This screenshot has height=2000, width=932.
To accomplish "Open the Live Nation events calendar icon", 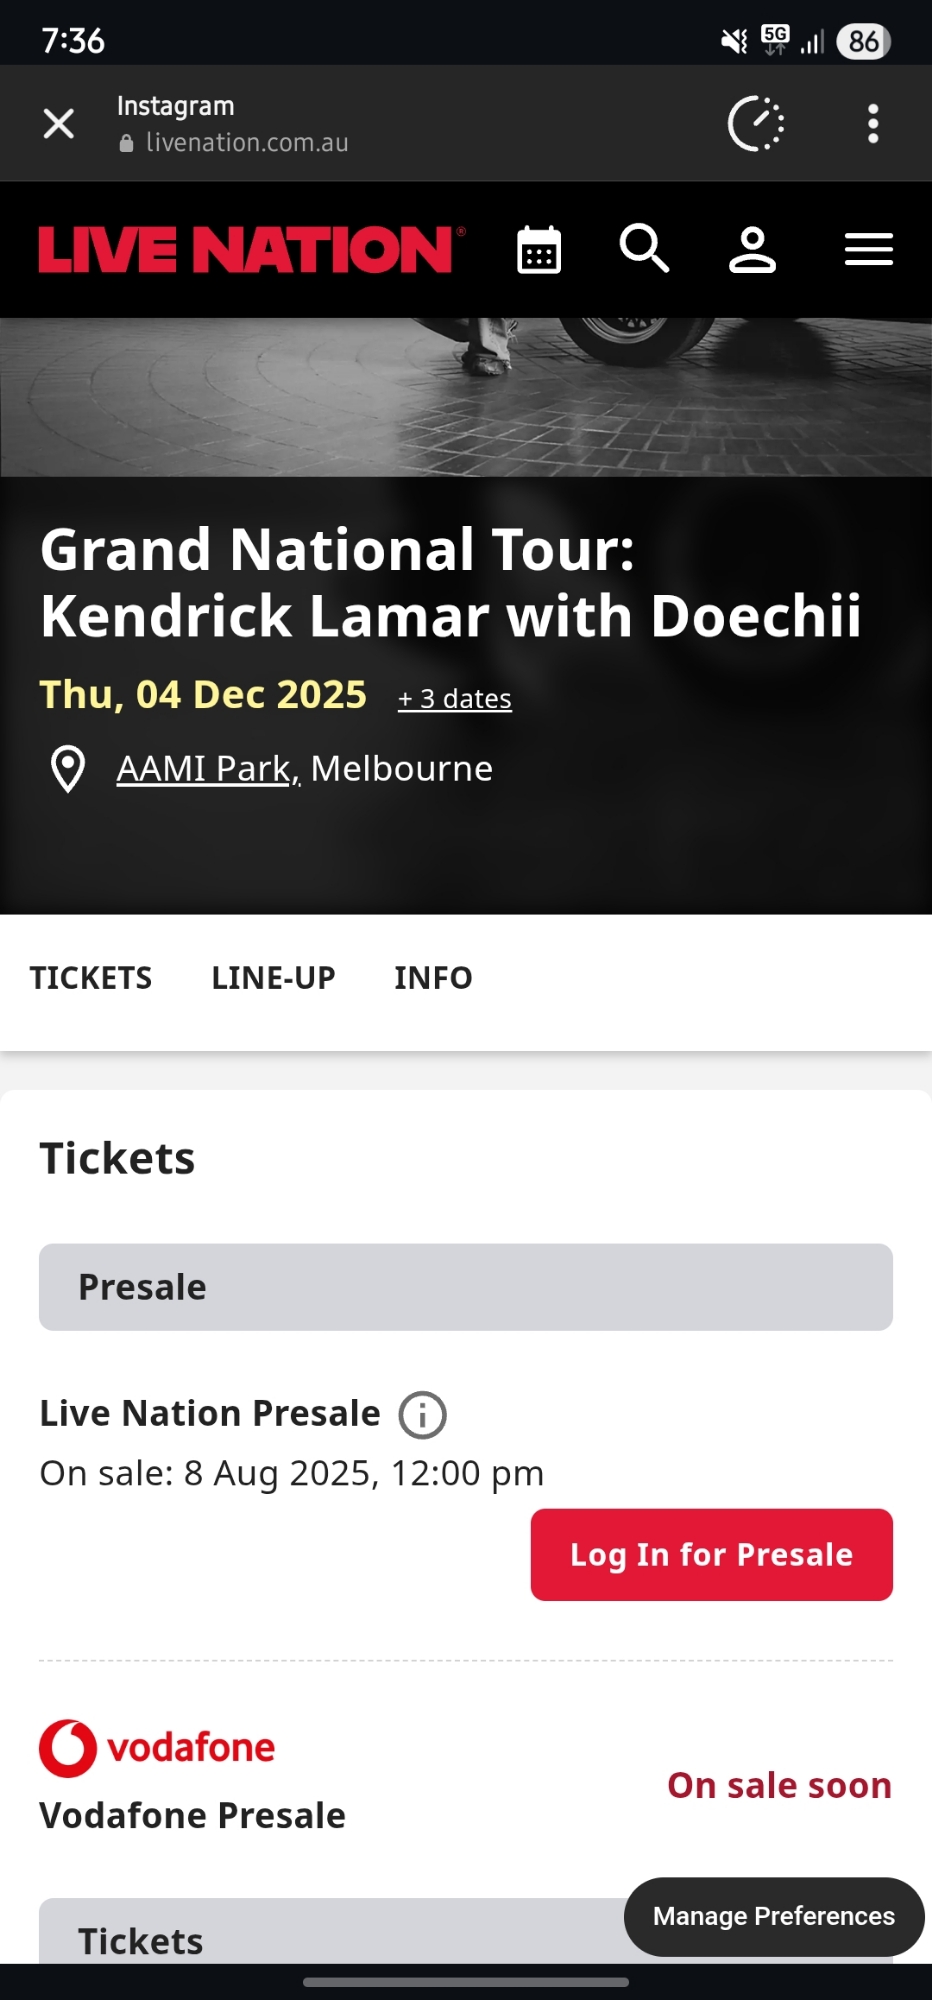I will point(539,250).
